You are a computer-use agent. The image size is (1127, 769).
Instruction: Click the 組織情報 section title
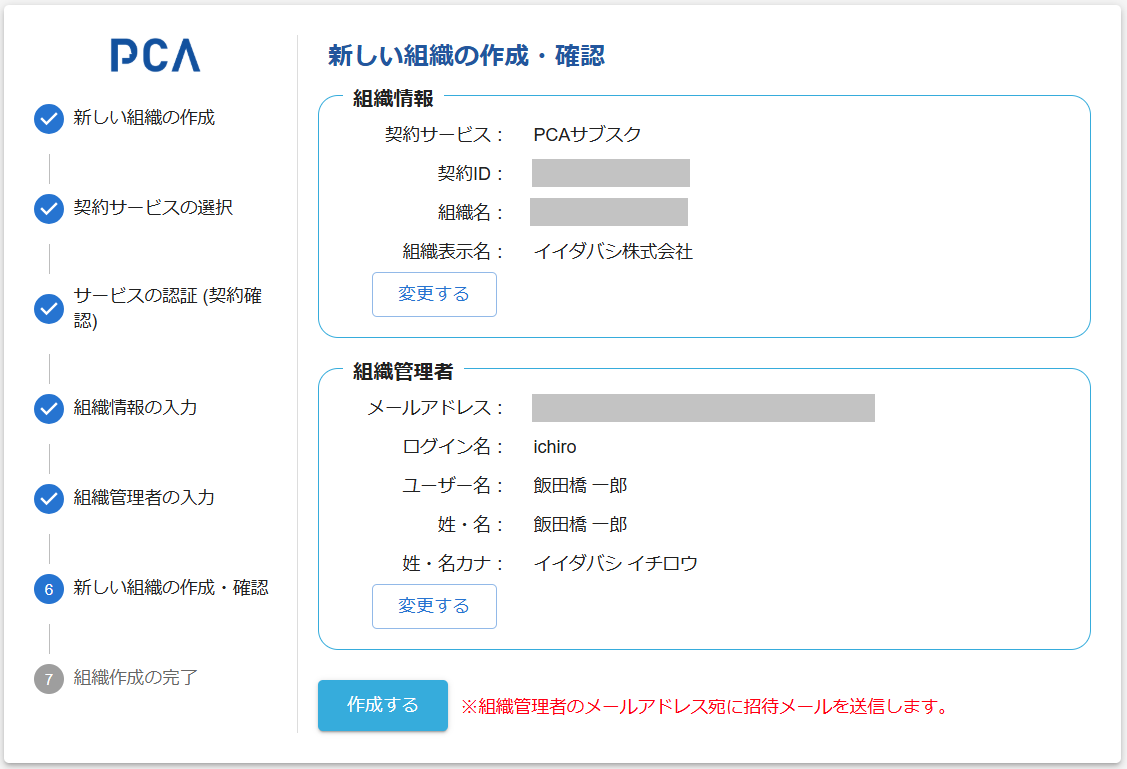[x=393, y=98]
